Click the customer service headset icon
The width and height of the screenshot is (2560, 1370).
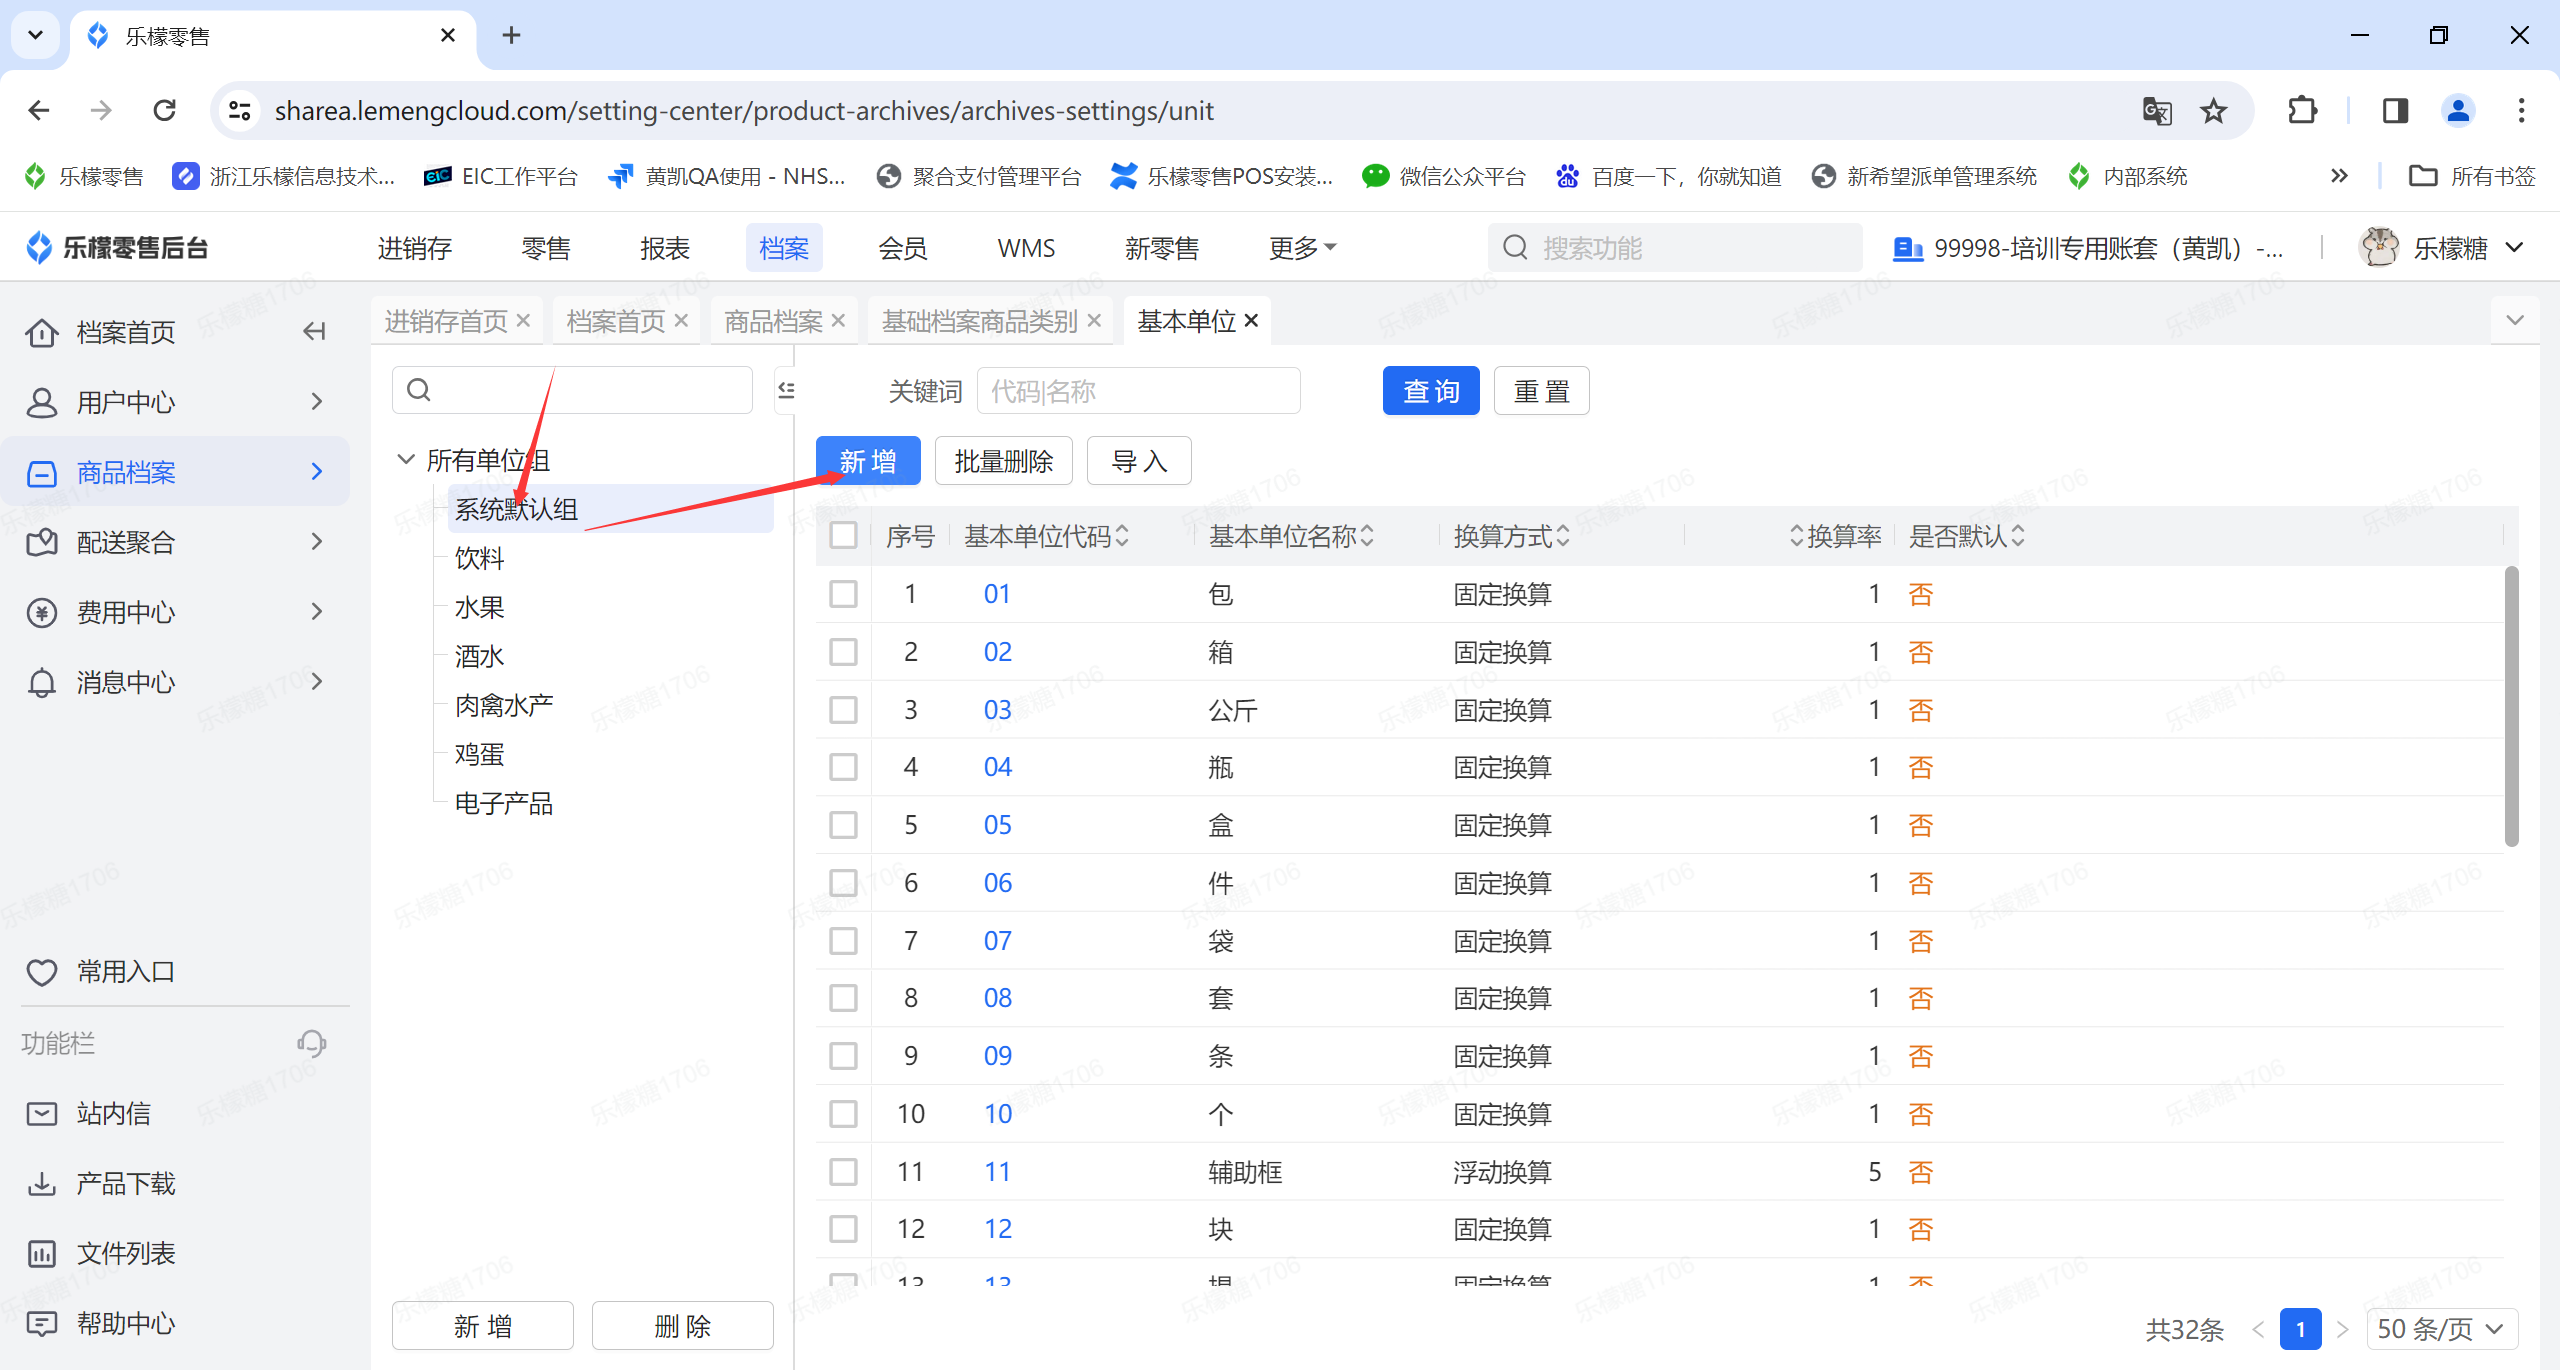pos(311,1043)
